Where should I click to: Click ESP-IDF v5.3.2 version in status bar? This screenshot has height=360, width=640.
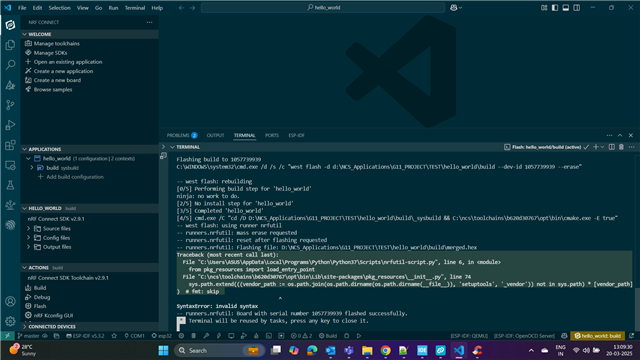85,336
